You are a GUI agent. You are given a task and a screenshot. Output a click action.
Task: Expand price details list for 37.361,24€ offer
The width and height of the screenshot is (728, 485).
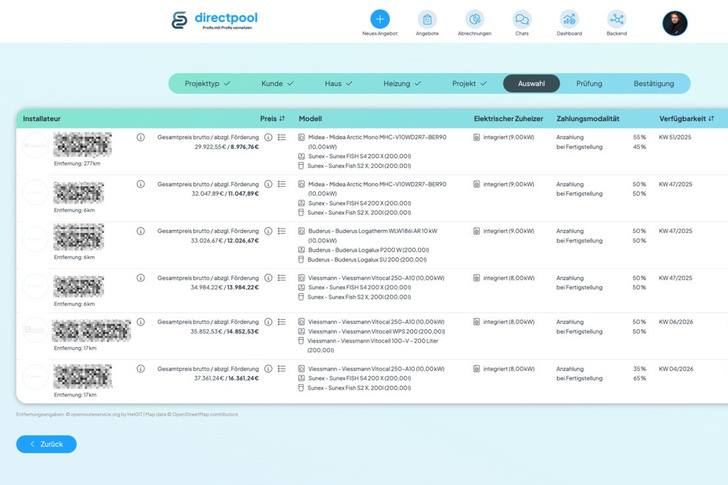coord(282,371)
